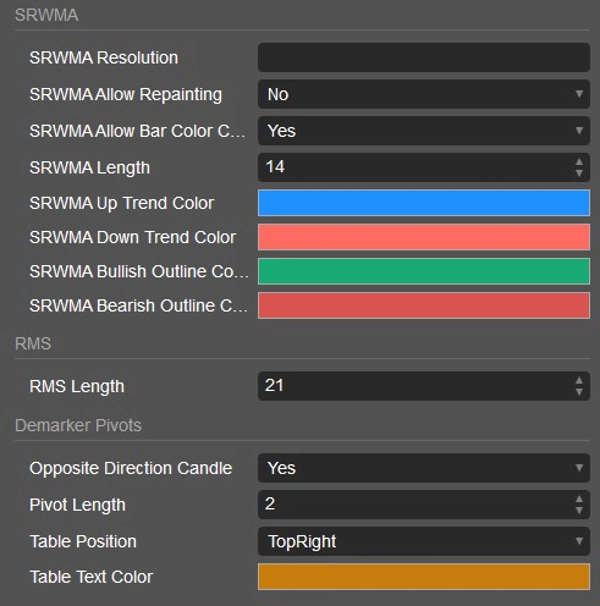Click the RMS Length value field
Viewport: 600px width, 606px height.
[412, 386]
